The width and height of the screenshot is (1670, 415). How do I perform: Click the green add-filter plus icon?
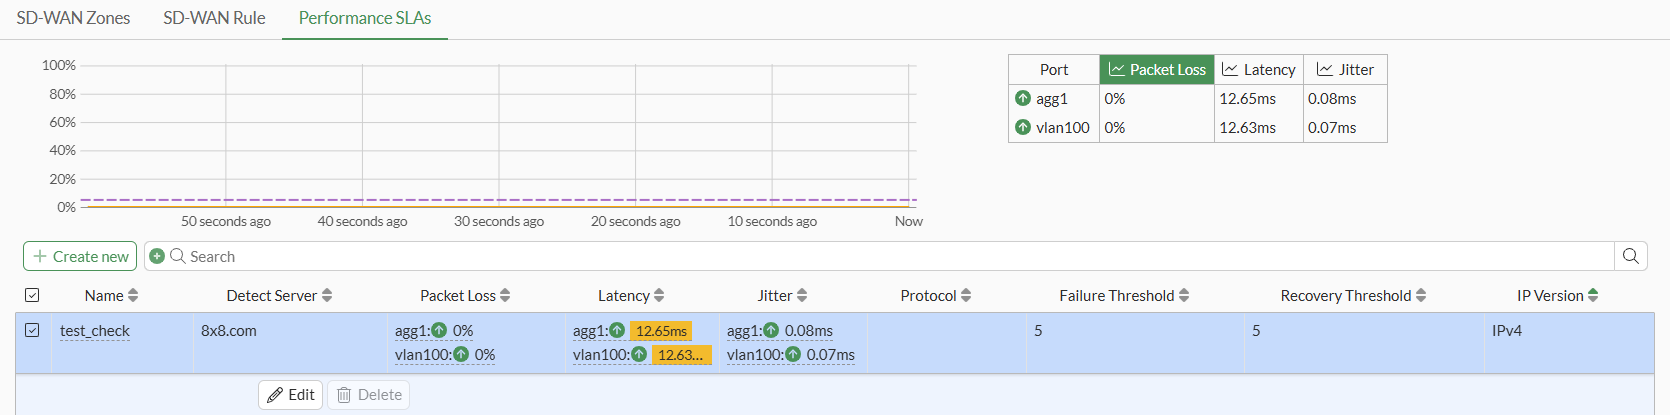point(157,256)
